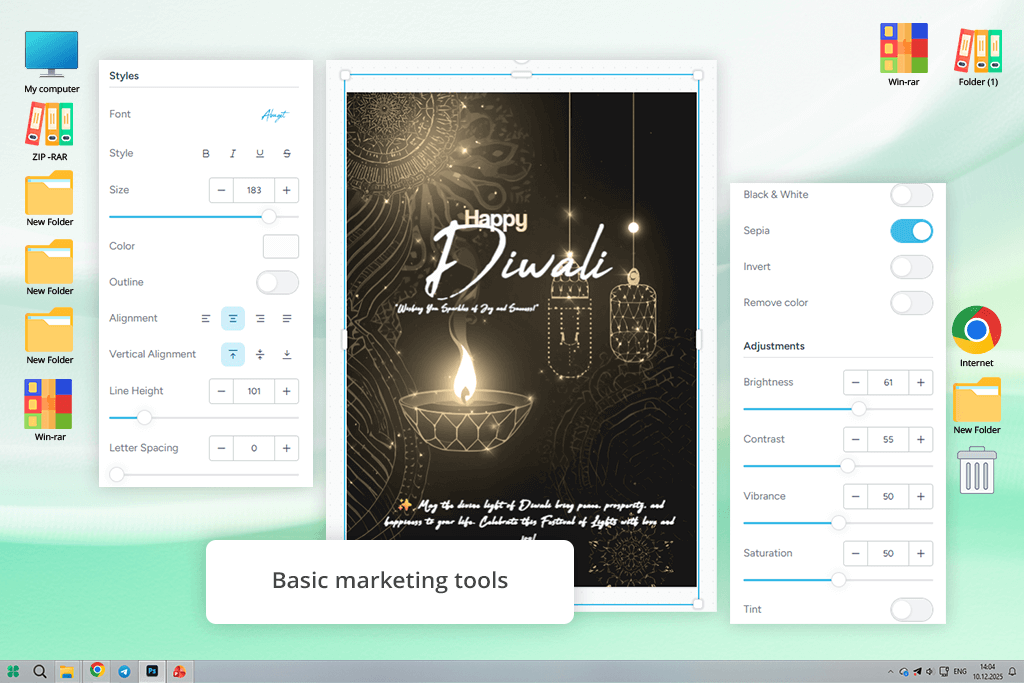Increase the Saturation value

point(920,554)
